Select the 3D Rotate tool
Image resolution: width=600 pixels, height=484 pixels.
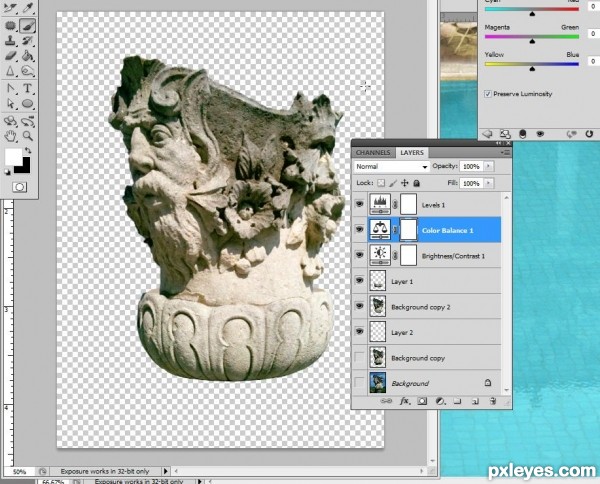[x=10, y=122]
